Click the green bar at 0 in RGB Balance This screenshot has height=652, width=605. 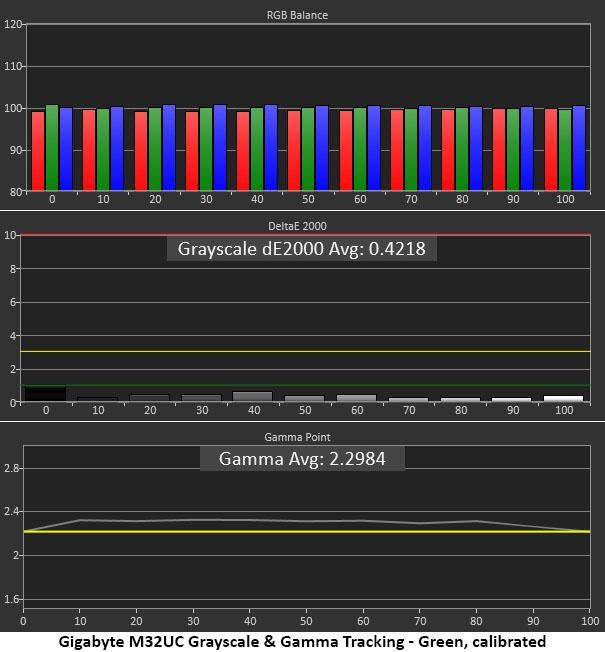coord(52,148)
